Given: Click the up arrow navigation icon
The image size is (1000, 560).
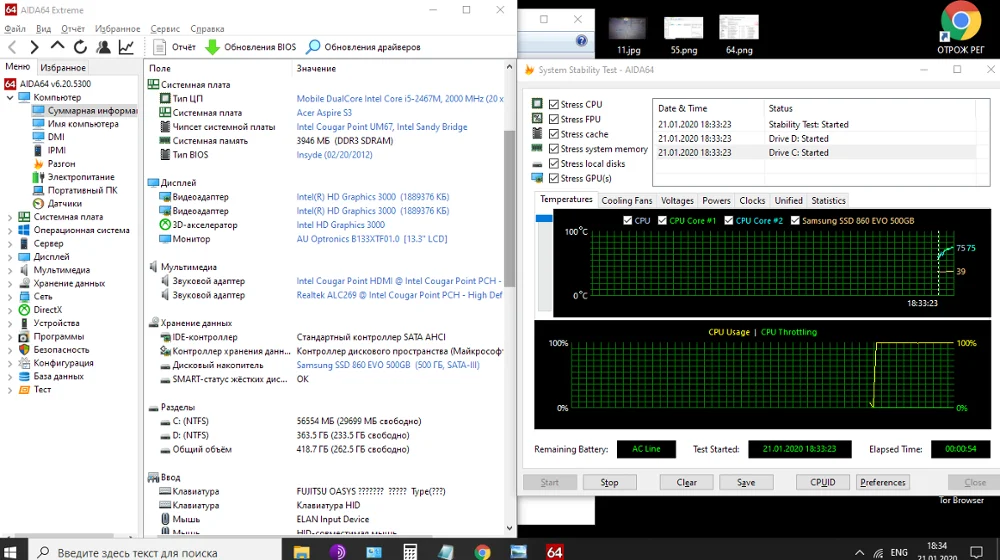Looking at the screenshot, I should 57,47.
